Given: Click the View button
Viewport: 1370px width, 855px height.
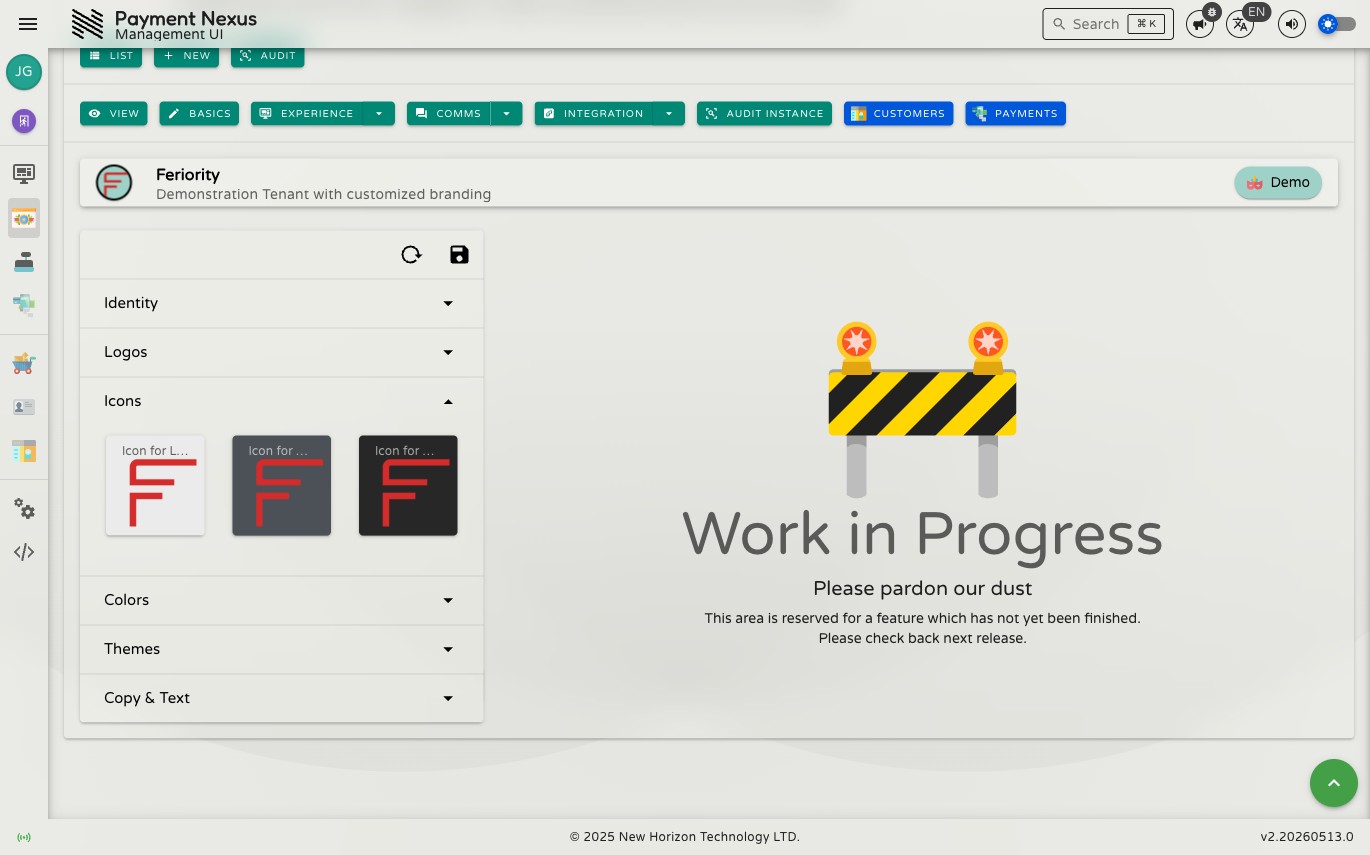Looking at the screenshot, I should point(114,114).
